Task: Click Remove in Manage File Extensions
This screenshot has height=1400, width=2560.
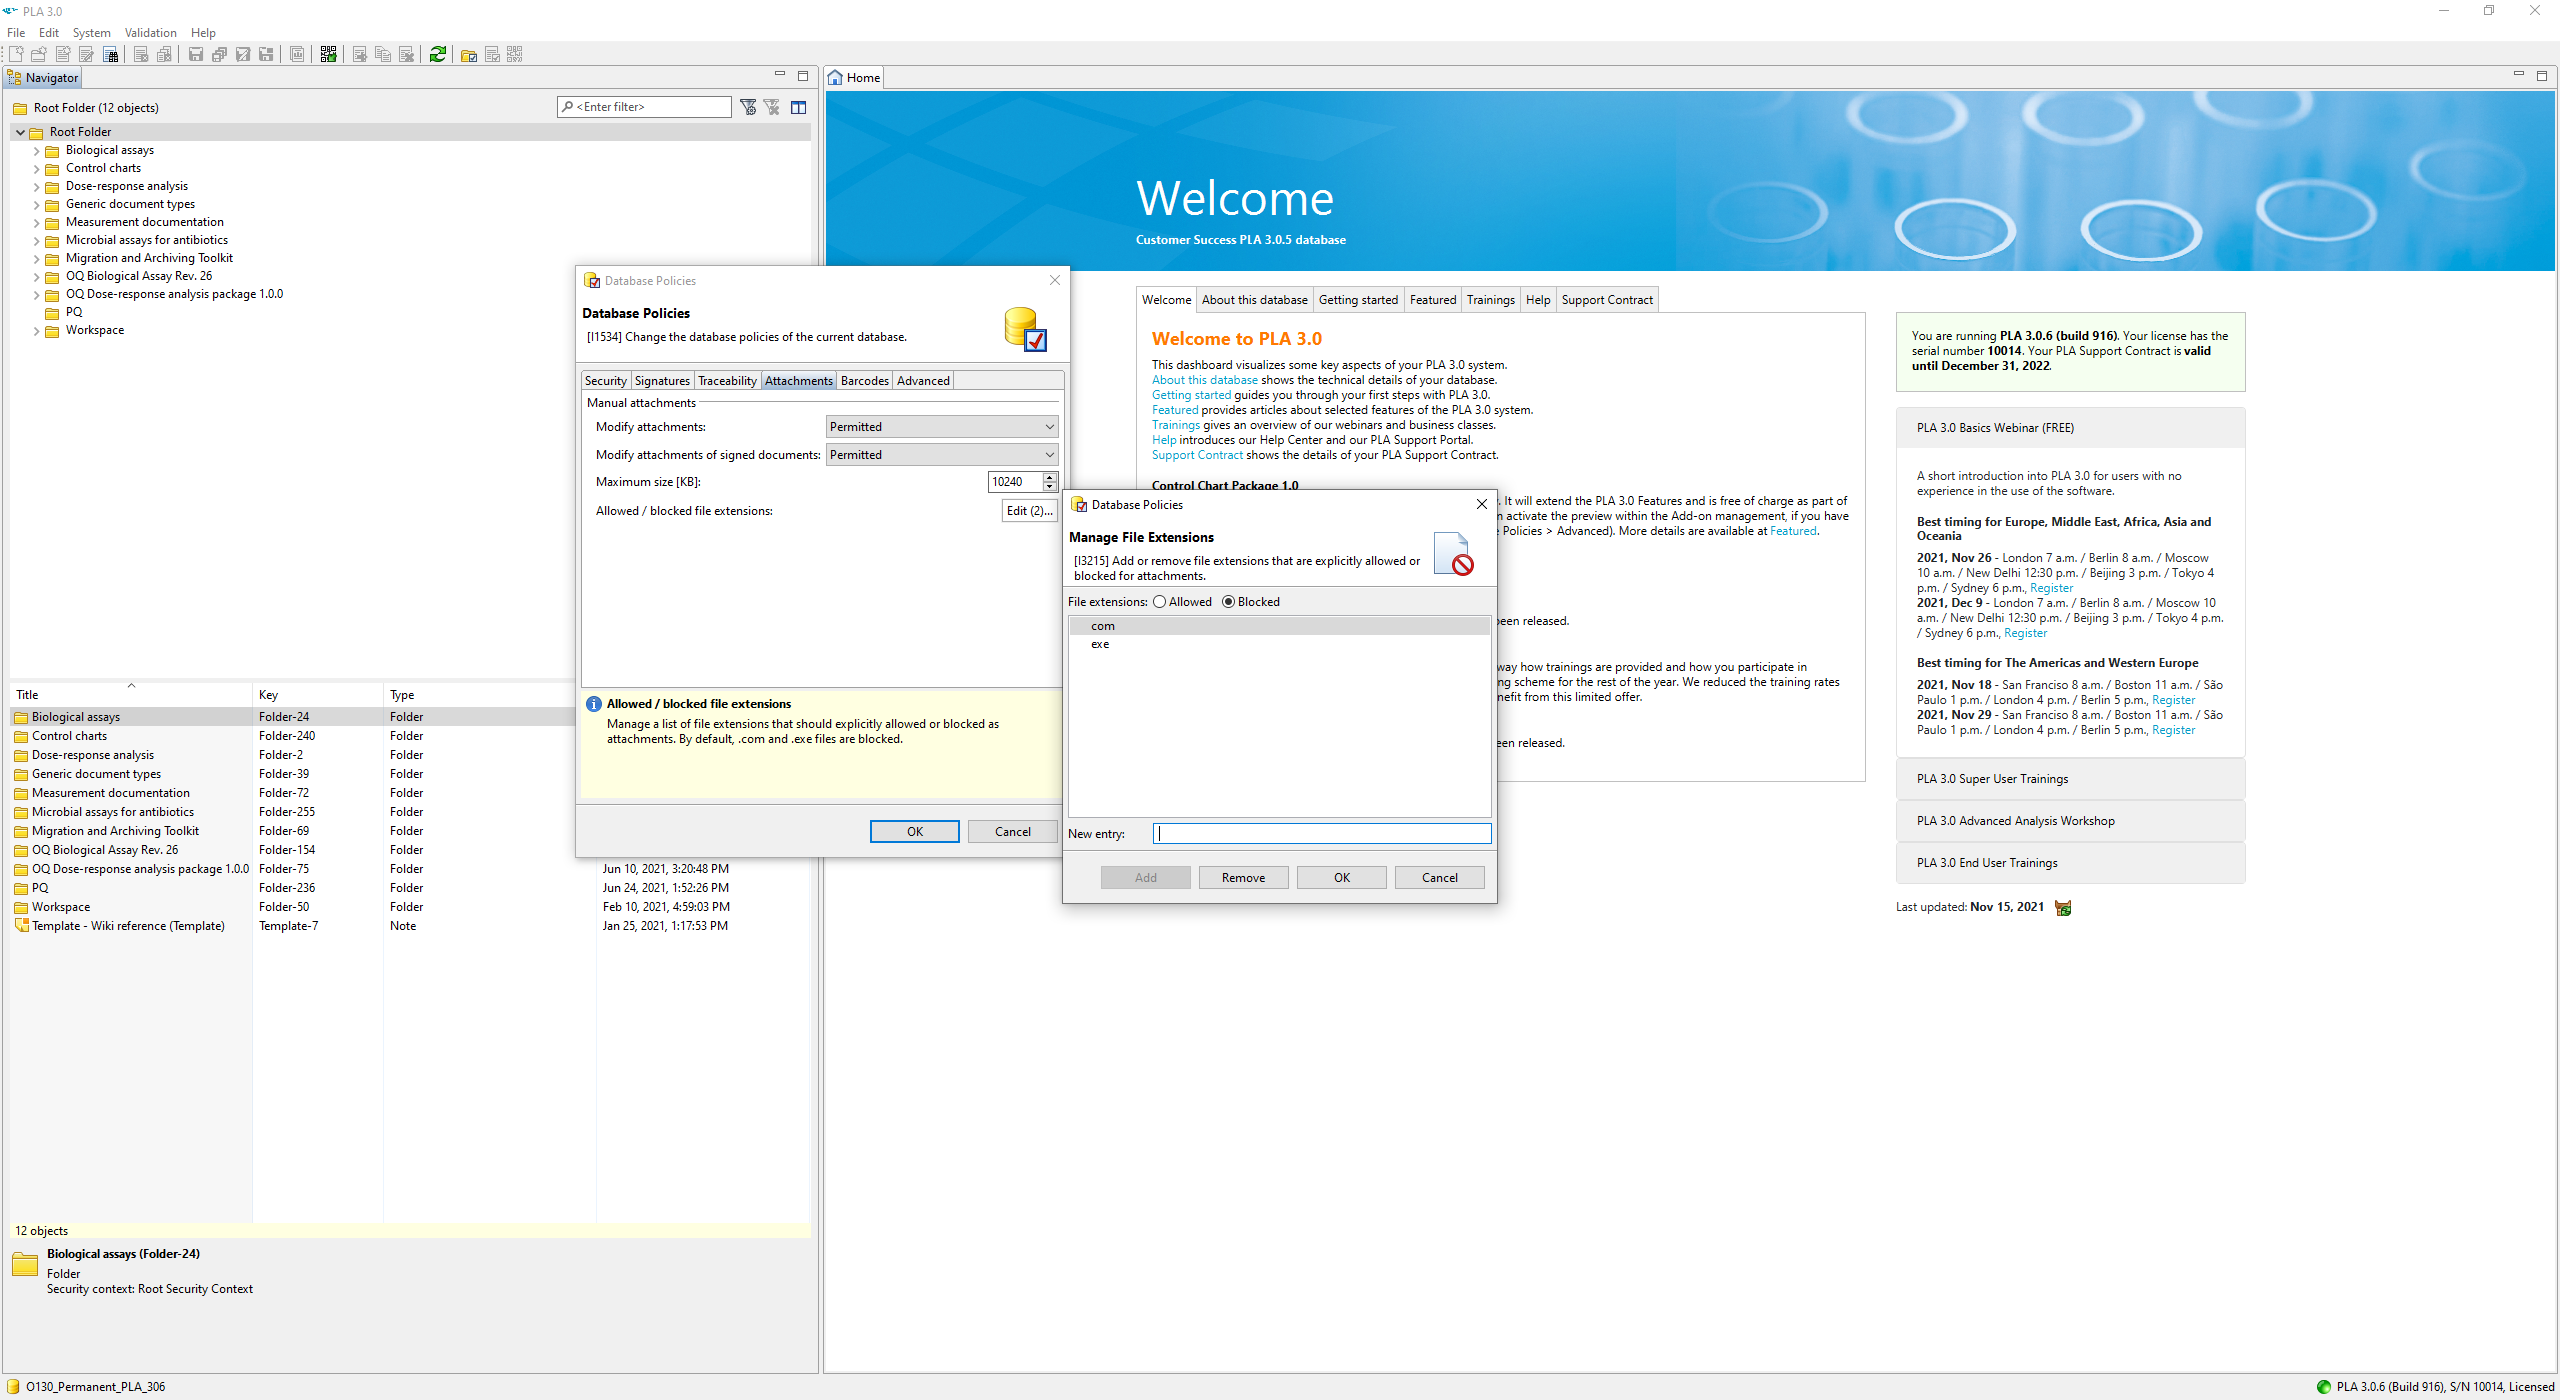Action: [1243, 877]
